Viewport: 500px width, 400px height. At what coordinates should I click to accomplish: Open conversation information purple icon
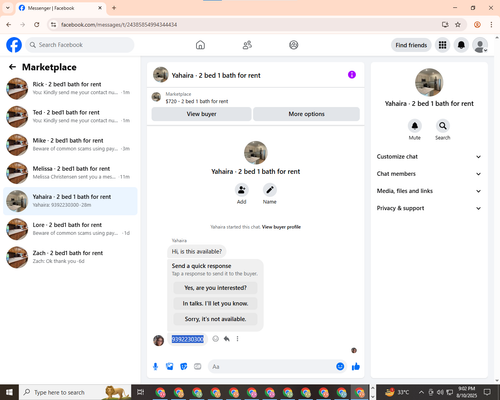pos(352,75)
